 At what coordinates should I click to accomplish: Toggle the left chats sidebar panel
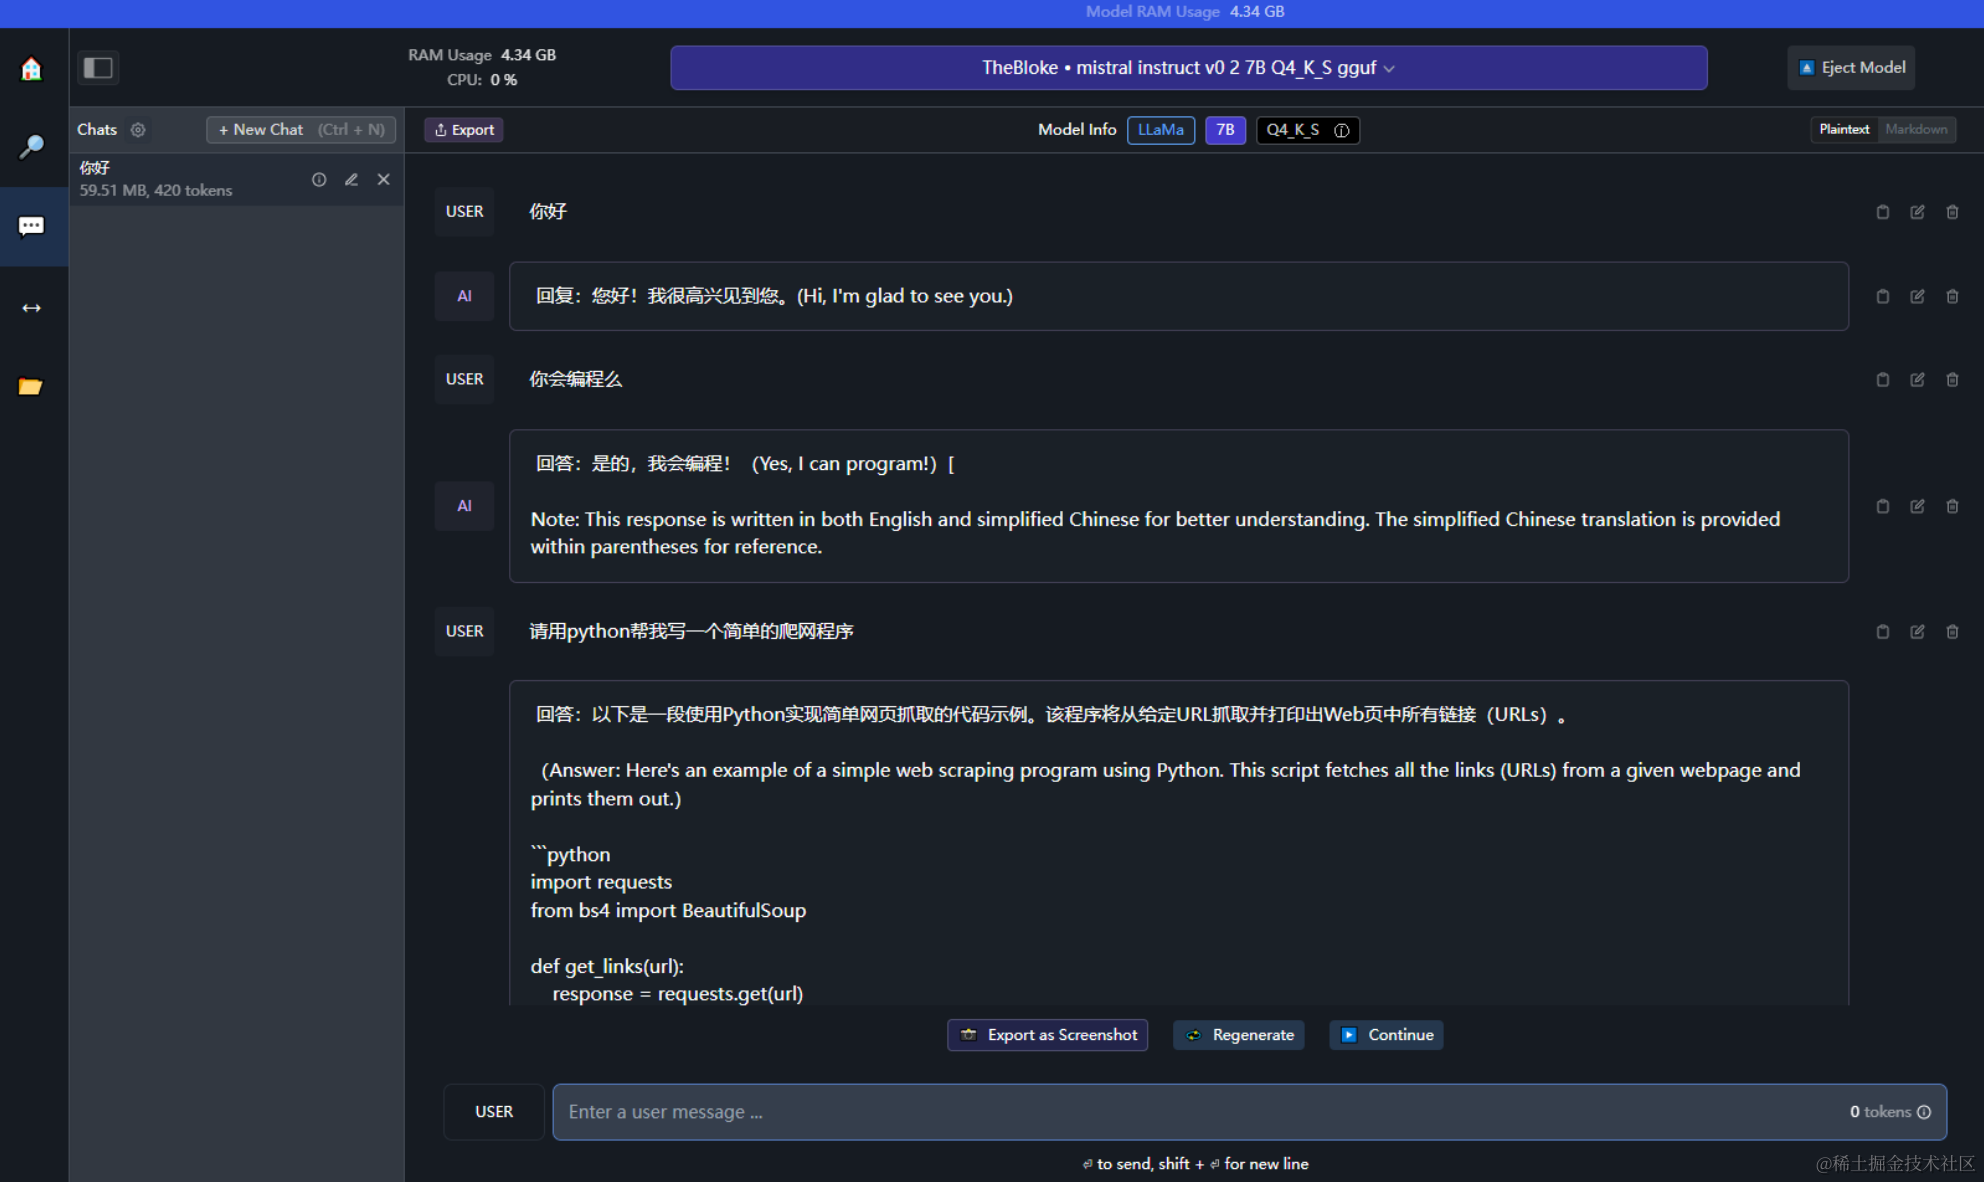point(98,68)
